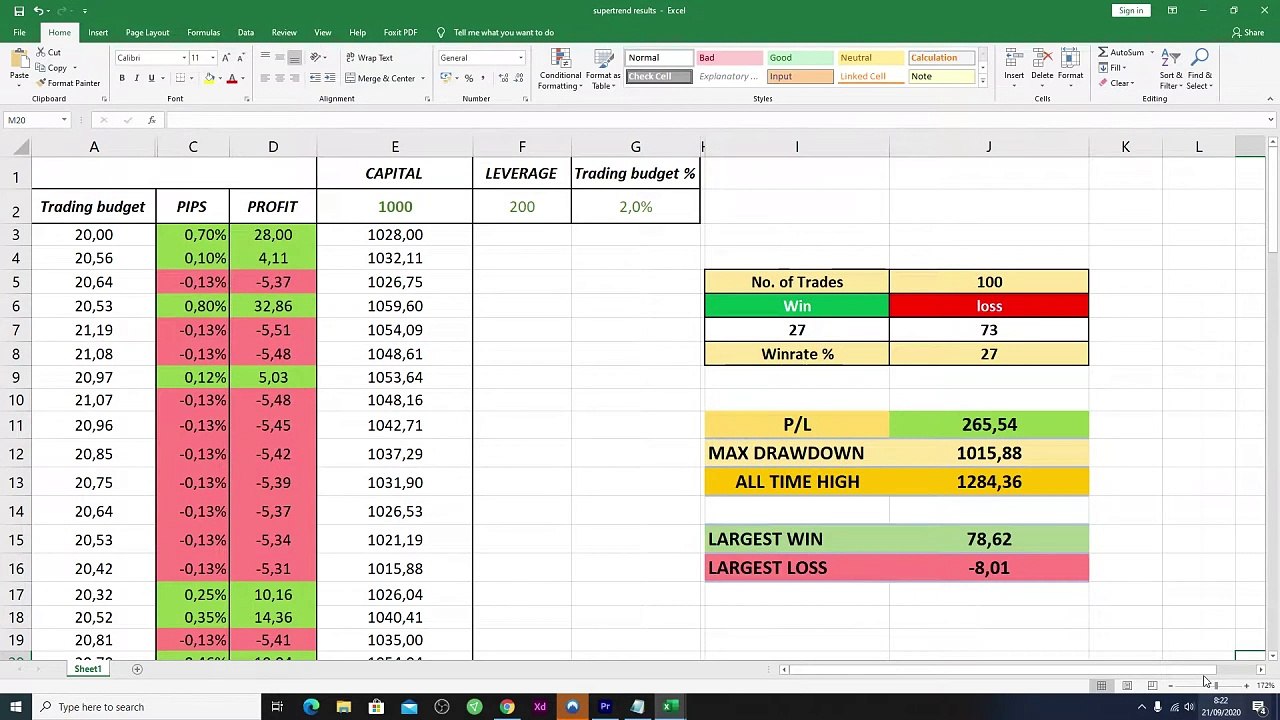Toggle Italic formatting
Viewport: 1280px width, 720px height.
coord(137,78)
